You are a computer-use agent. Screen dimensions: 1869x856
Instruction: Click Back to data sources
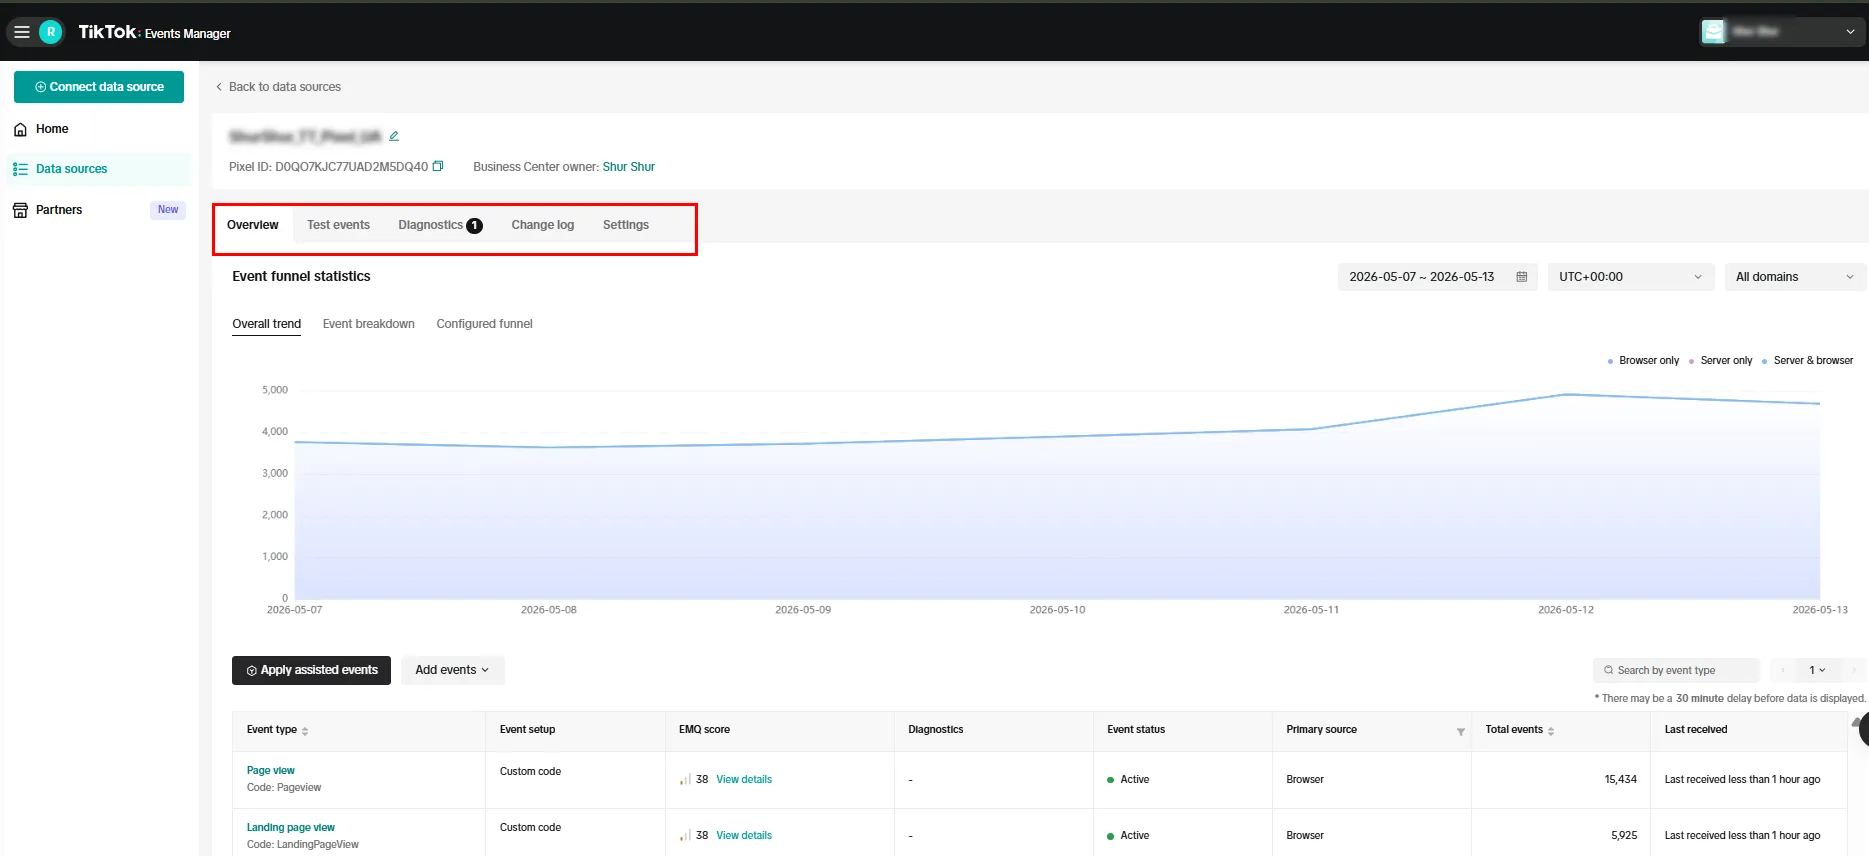278,87
